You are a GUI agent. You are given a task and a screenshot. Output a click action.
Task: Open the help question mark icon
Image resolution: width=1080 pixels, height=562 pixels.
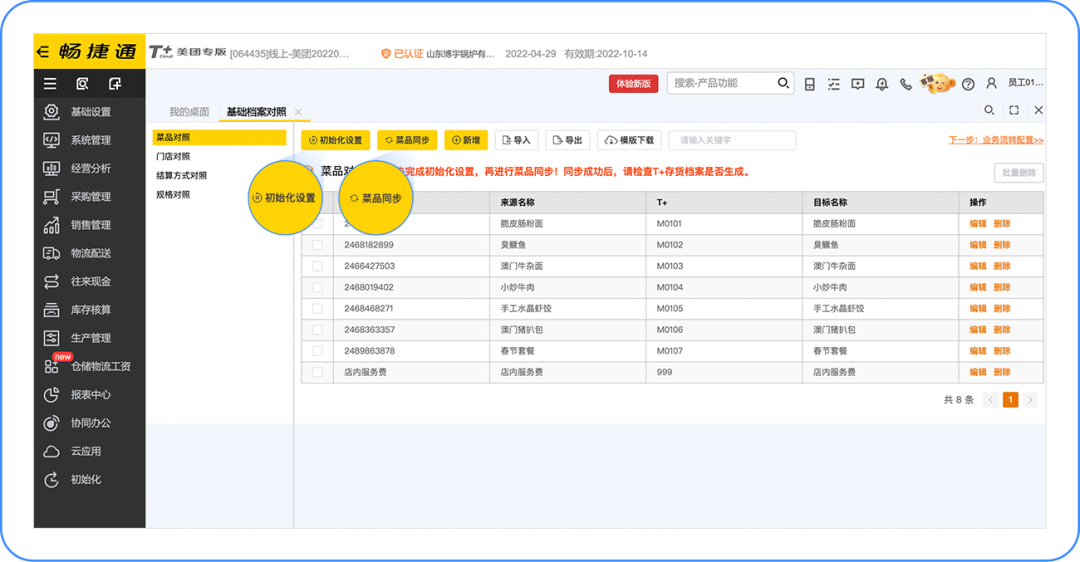point(967,84)
